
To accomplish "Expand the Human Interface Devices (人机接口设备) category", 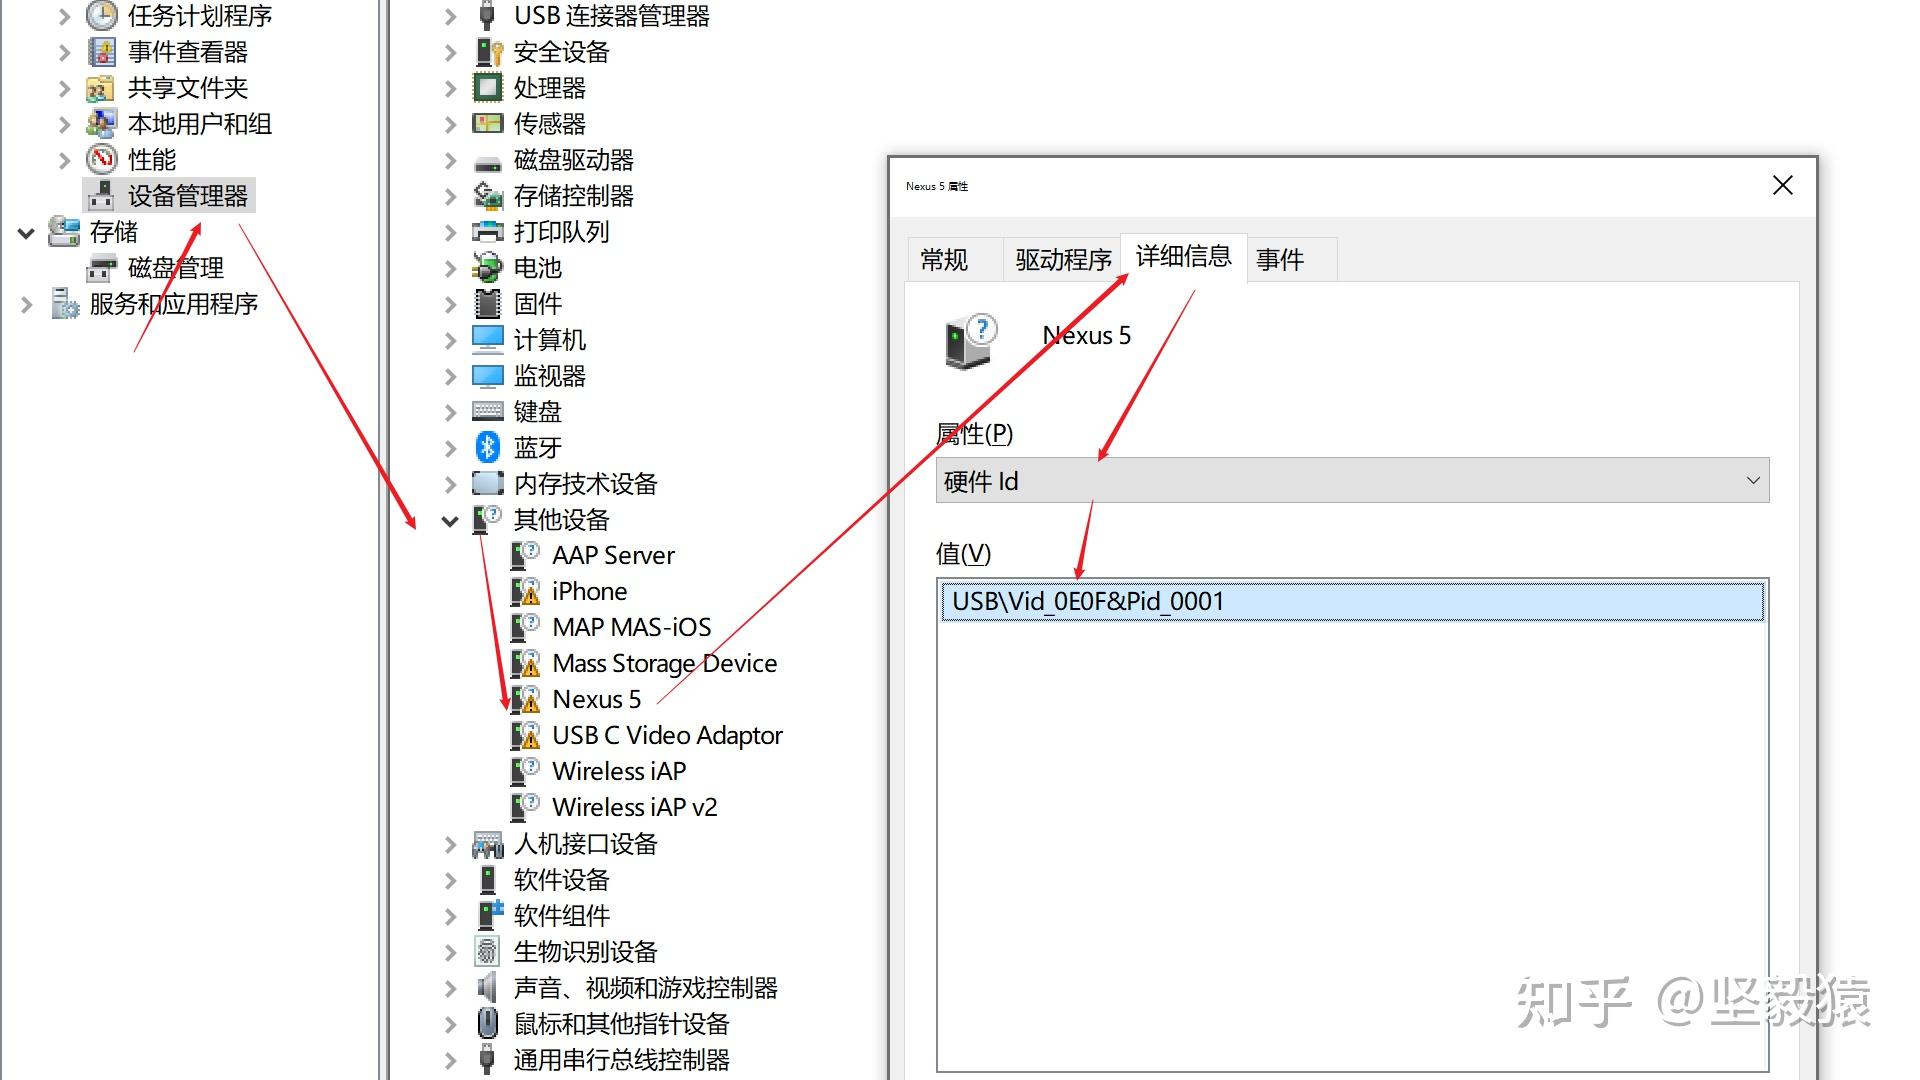I will 450,844.
